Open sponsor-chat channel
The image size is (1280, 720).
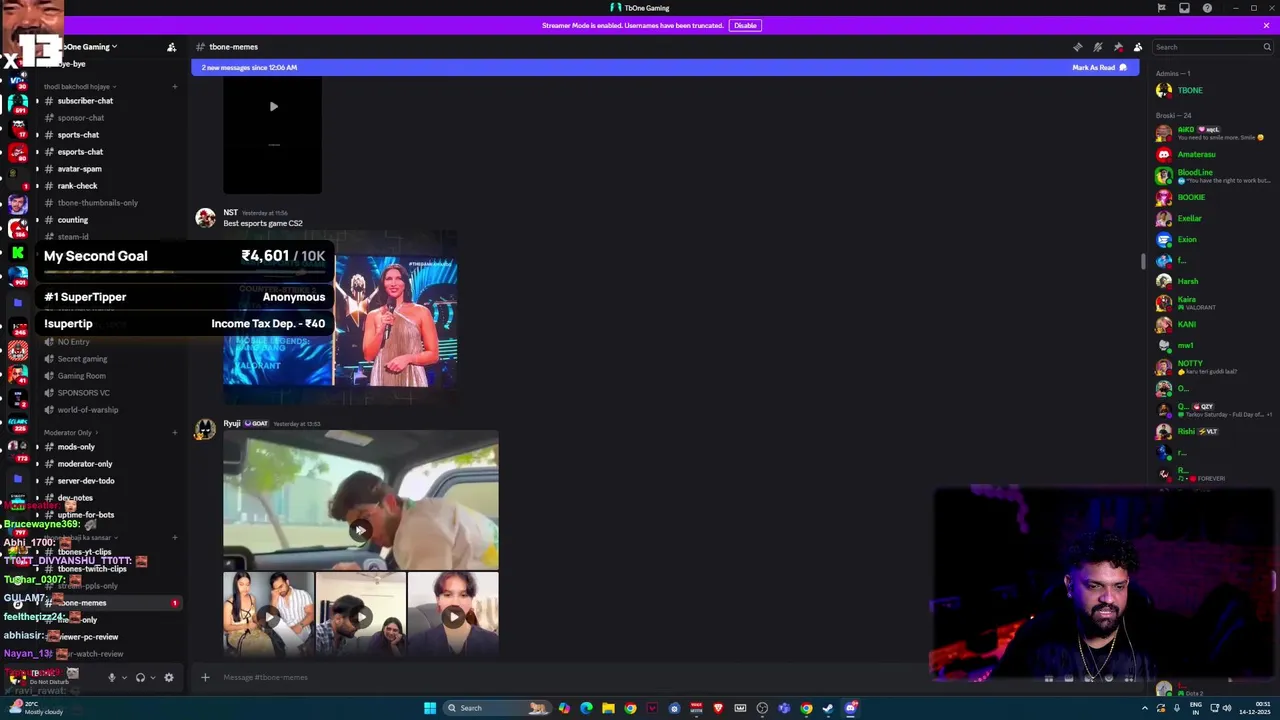click(x=80, y=118)
